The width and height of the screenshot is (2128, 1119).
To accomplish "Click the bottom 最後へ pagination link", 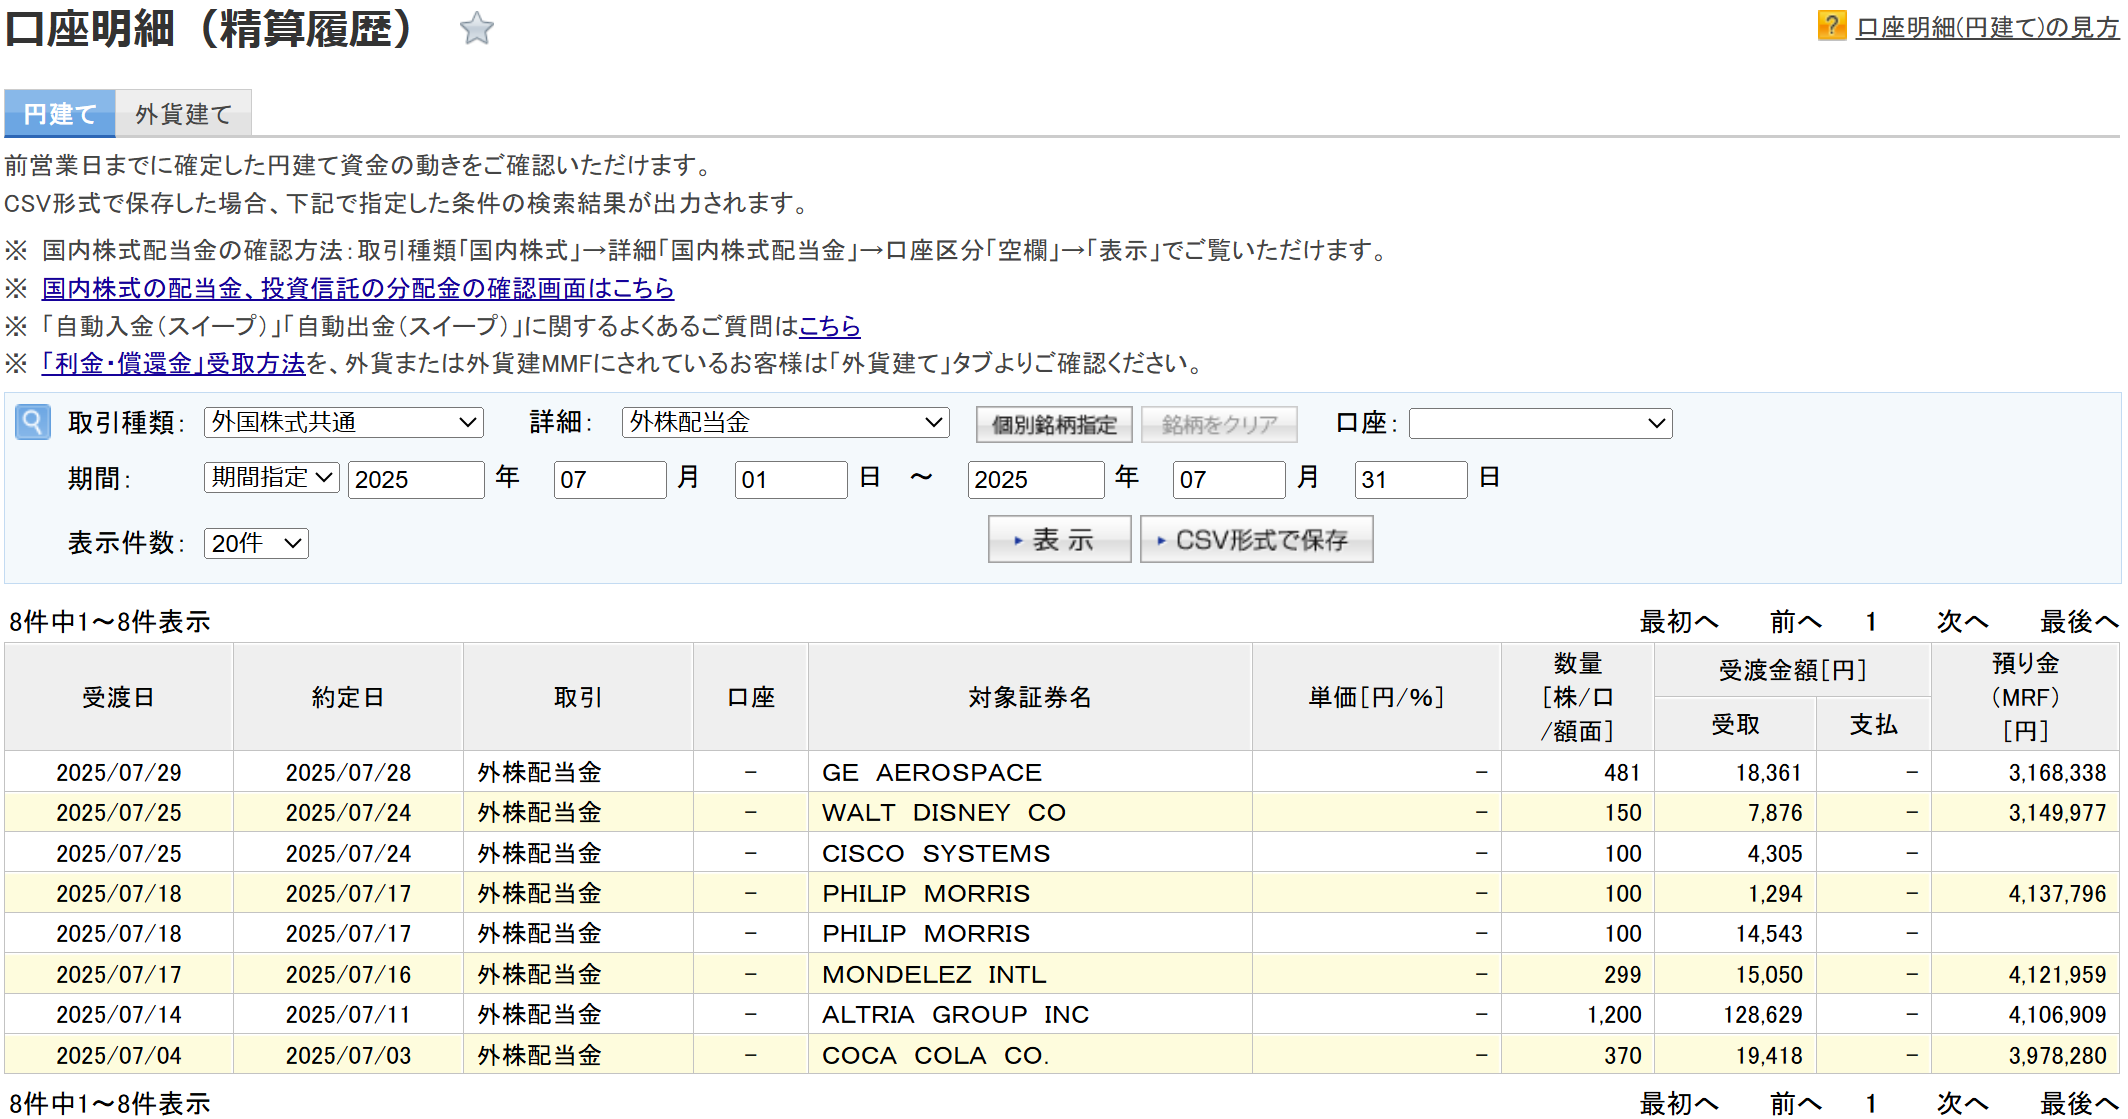I will coord(2079,1103).
